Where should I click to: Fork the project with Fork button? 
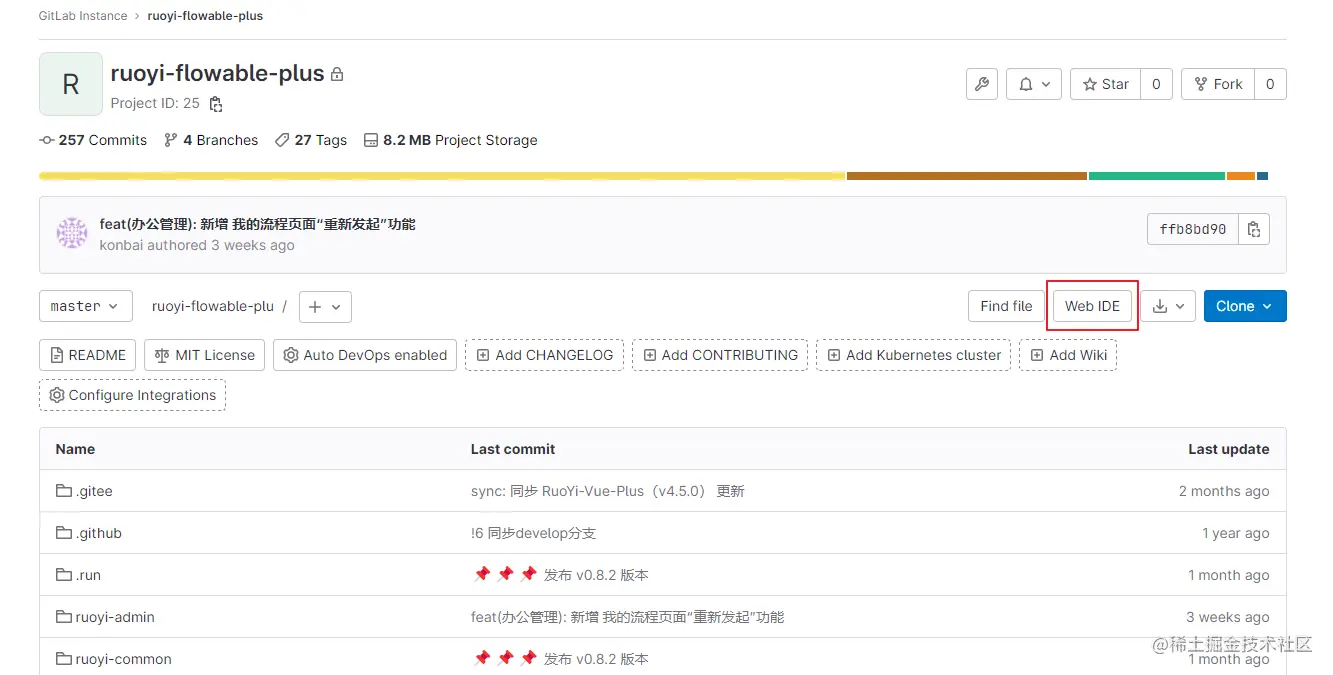(x=1218, y=84)
